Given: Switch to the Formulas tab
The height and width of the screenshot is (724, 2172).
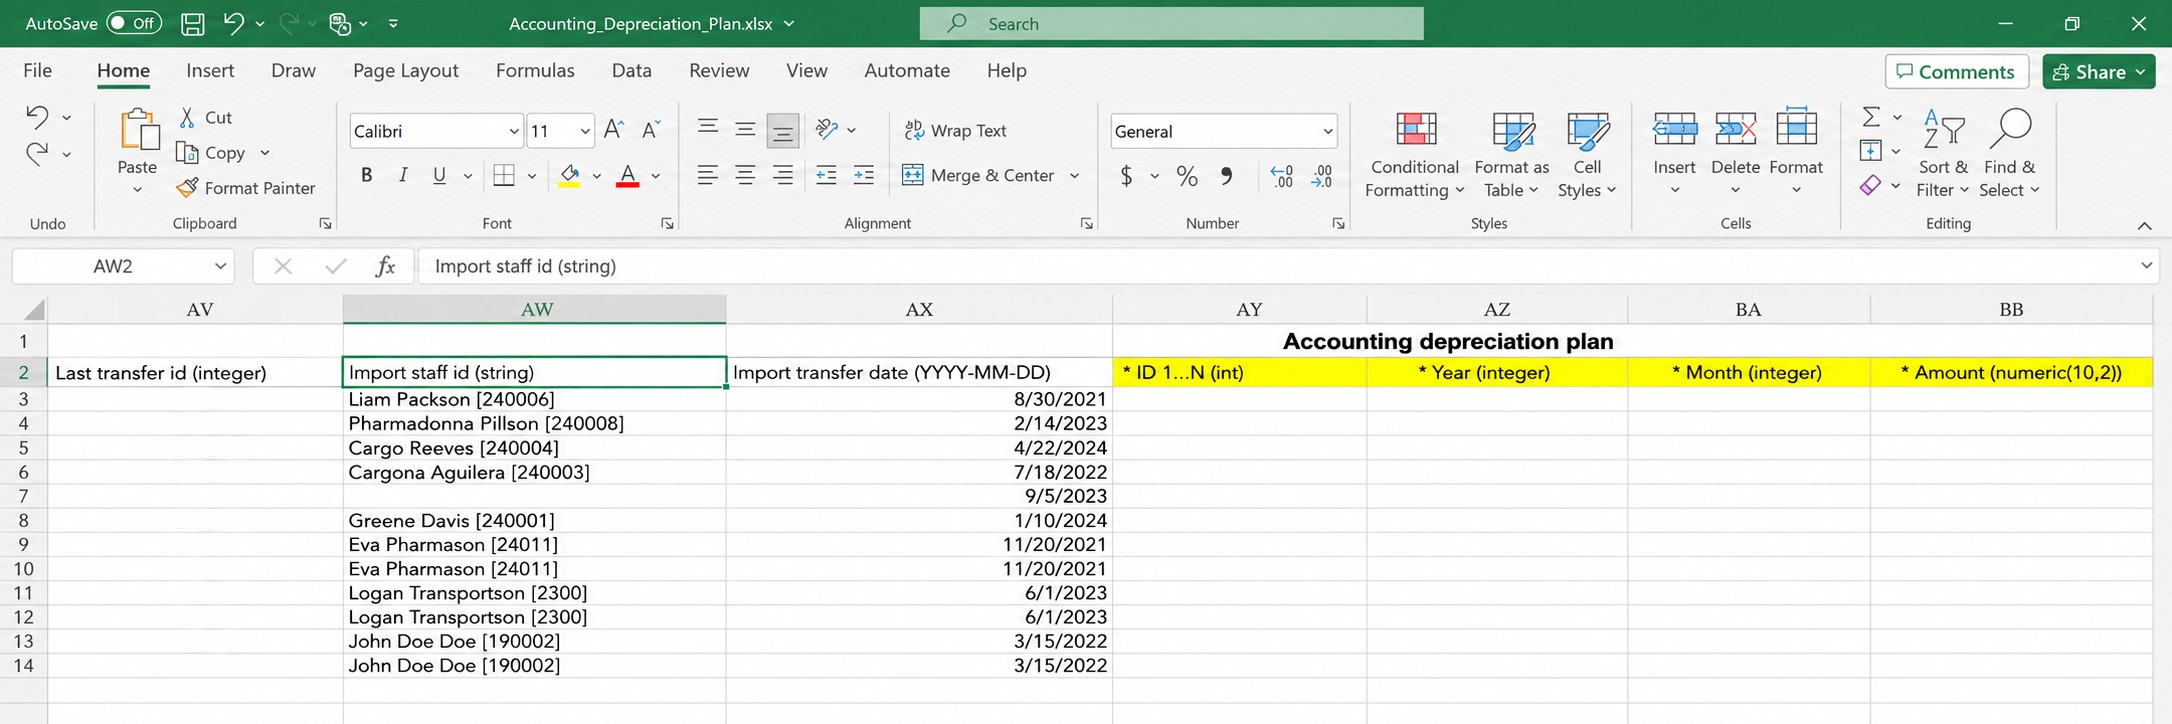Looking at the screenshot, I should 535,70.
